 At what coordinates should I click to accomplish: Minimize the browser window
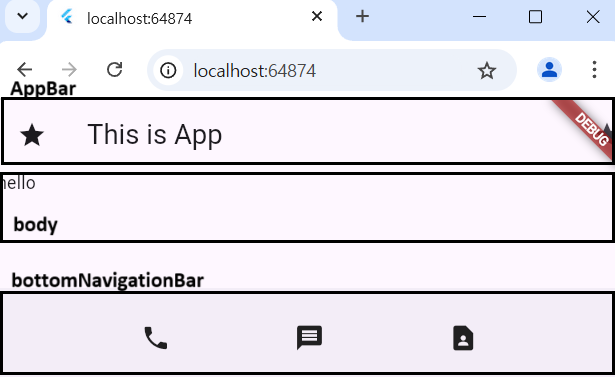tap(479, 17)
